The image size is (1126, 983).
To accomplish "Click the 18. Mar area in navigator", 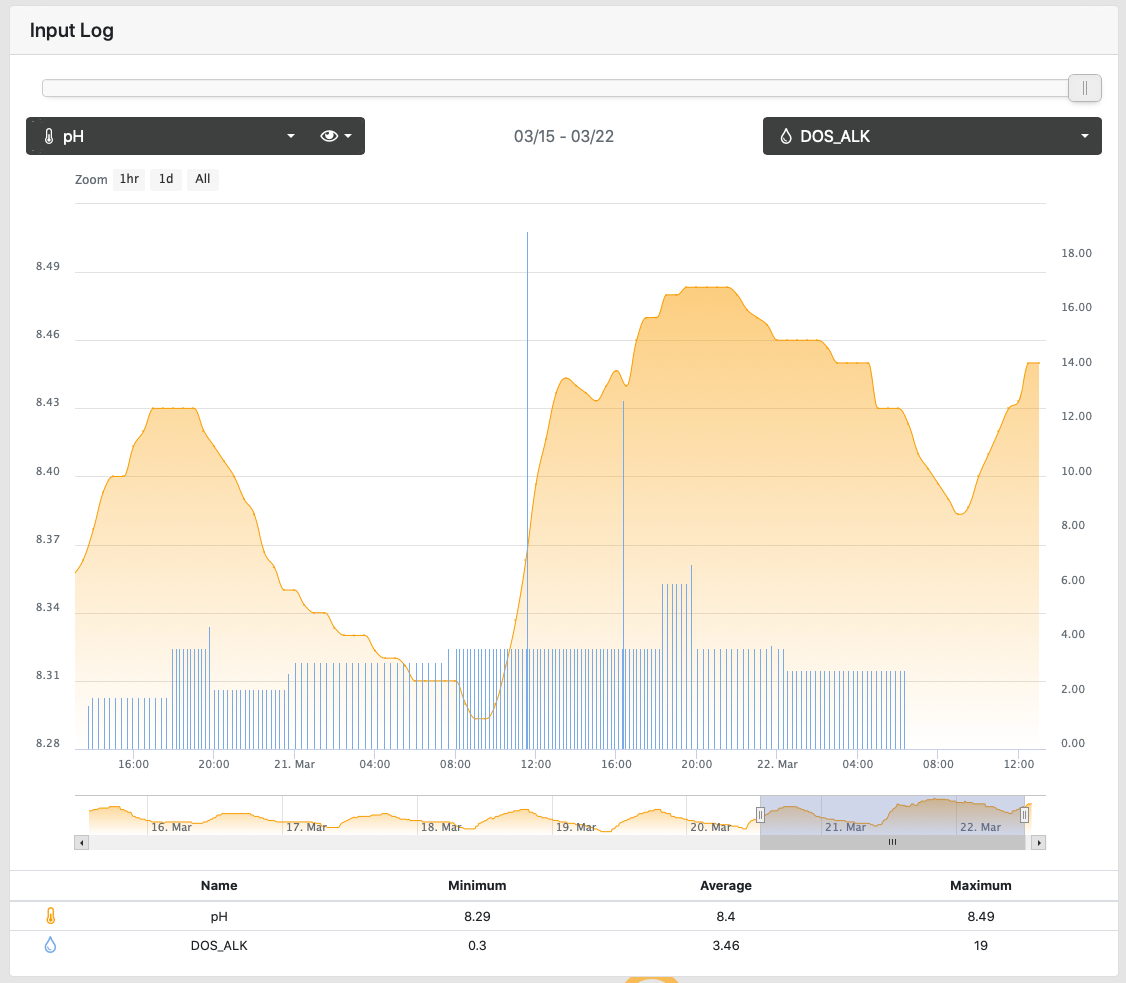I will point(441,827).
